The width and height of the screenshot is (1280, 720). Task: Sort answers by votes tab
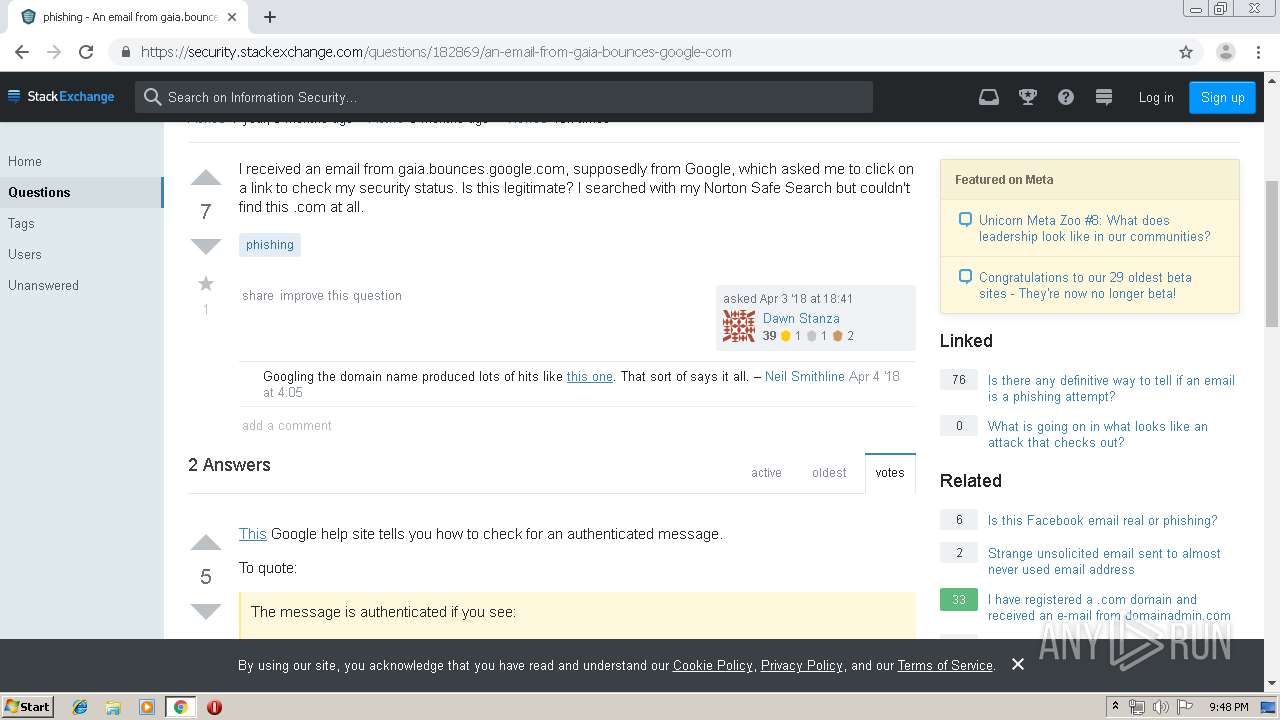[x=890, y=473]
